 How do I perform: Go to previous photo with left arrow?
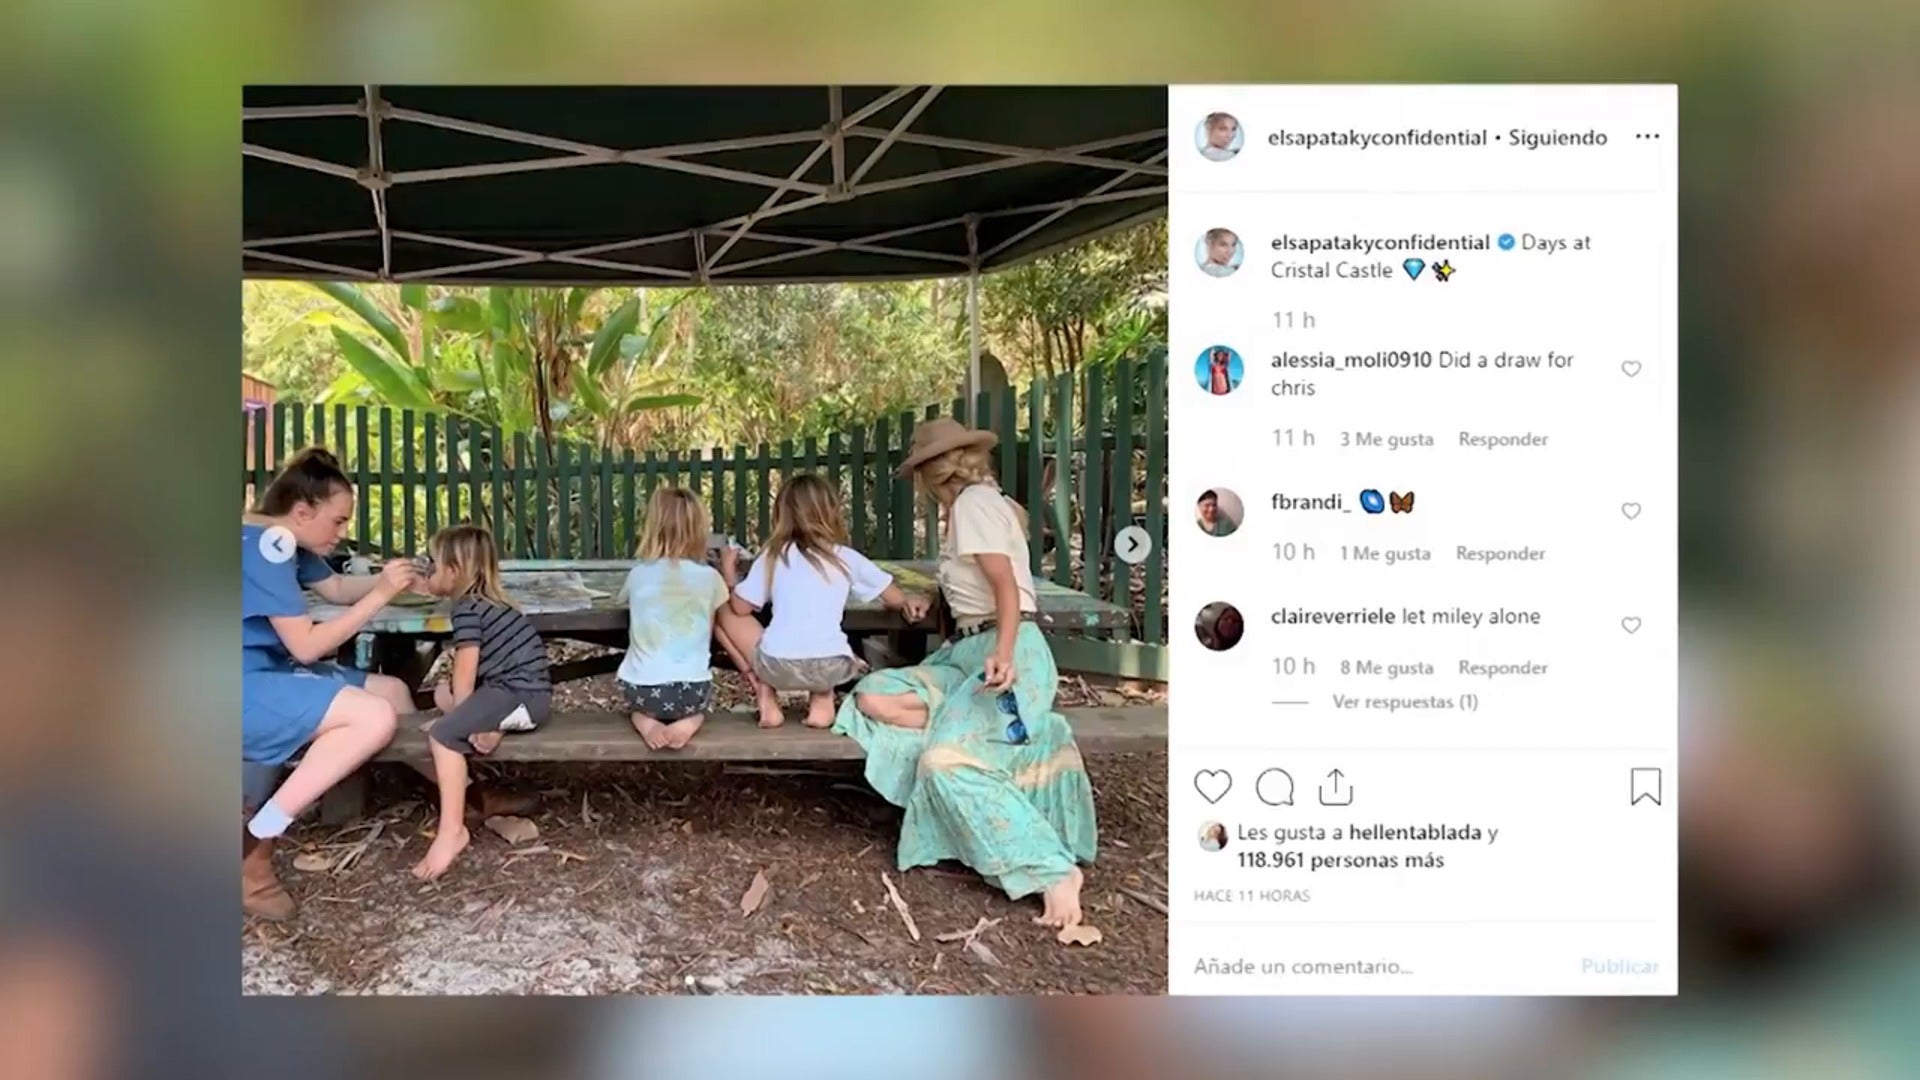(277, 544)
